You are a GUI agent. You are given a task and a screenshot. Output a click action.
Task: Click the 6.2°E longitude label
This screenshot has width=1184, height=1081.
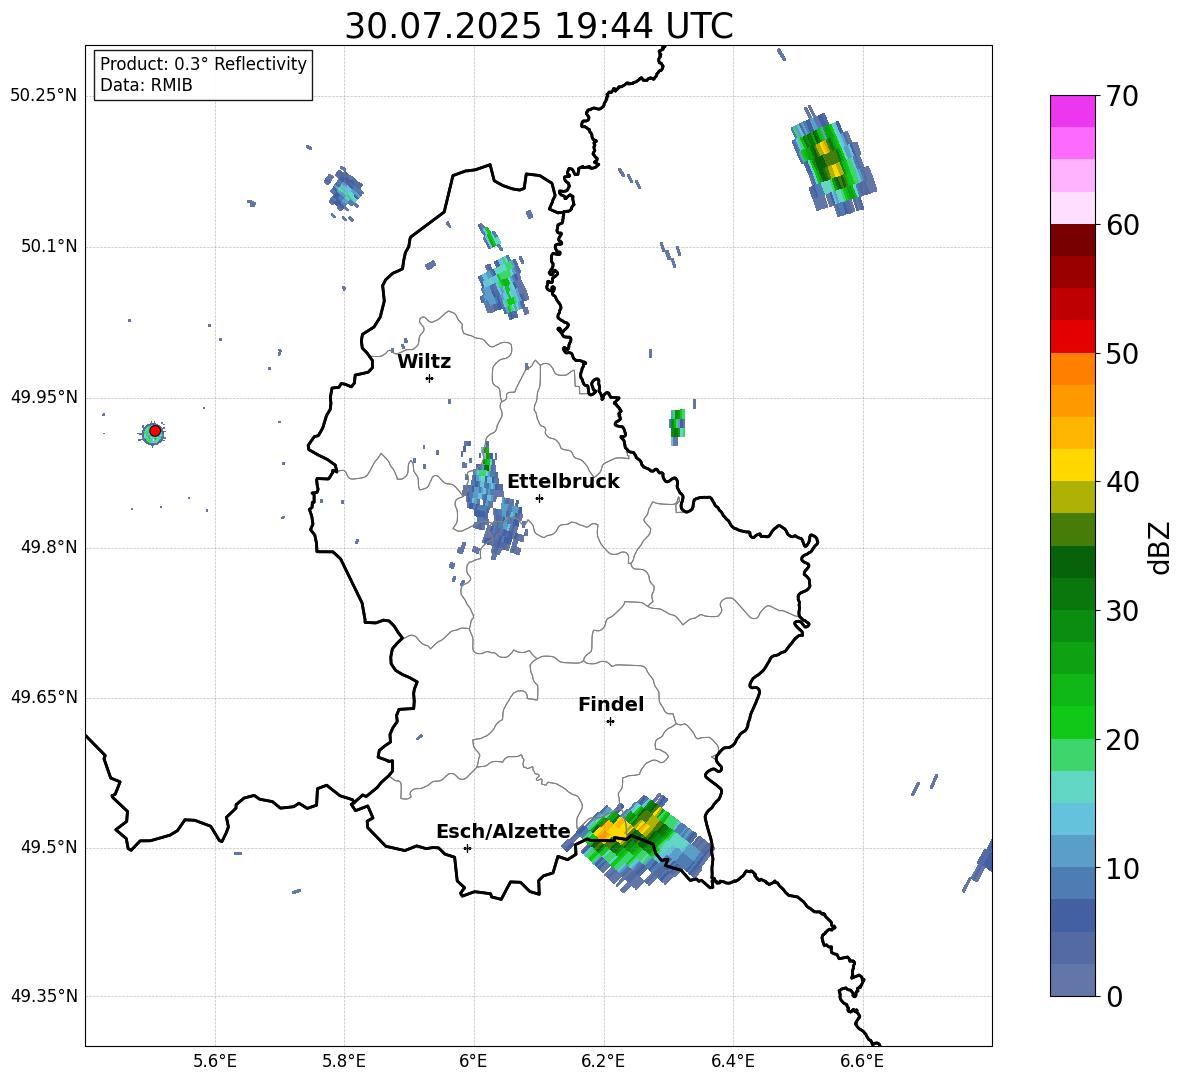[x=603, y=1061]
